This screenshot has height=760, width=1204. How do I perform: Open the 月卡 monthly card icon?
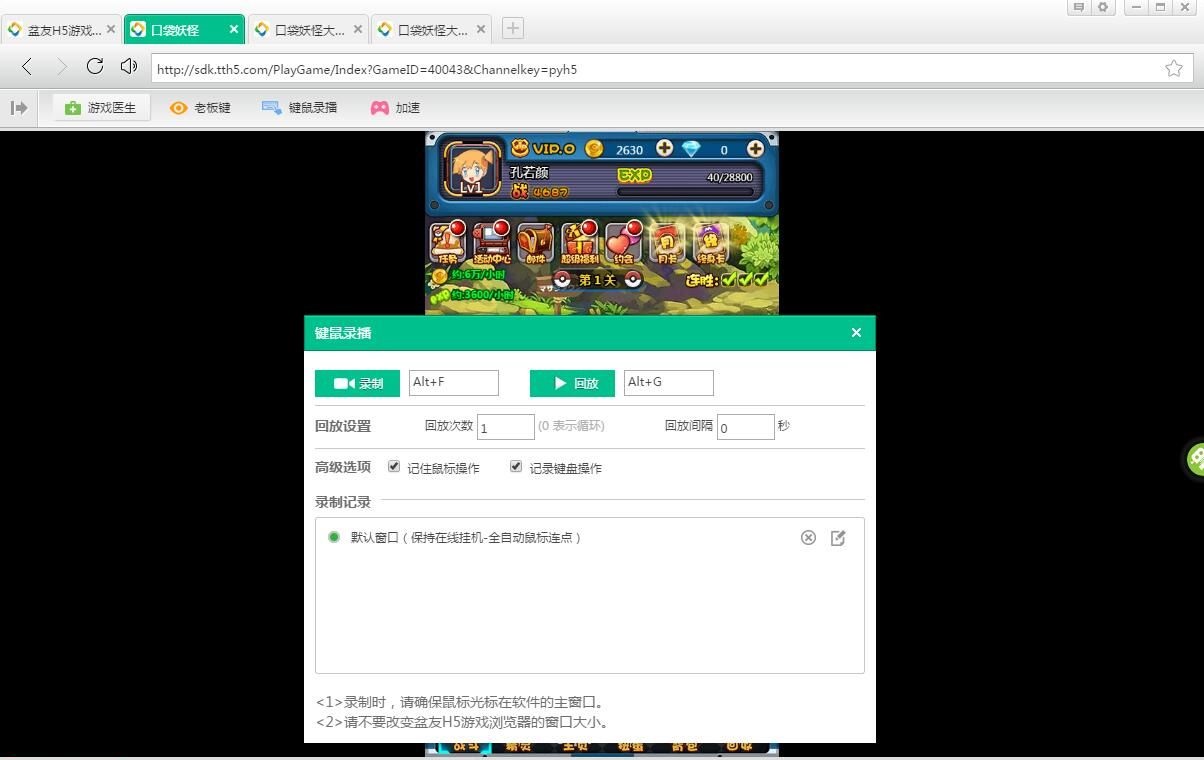coord(666,240)
